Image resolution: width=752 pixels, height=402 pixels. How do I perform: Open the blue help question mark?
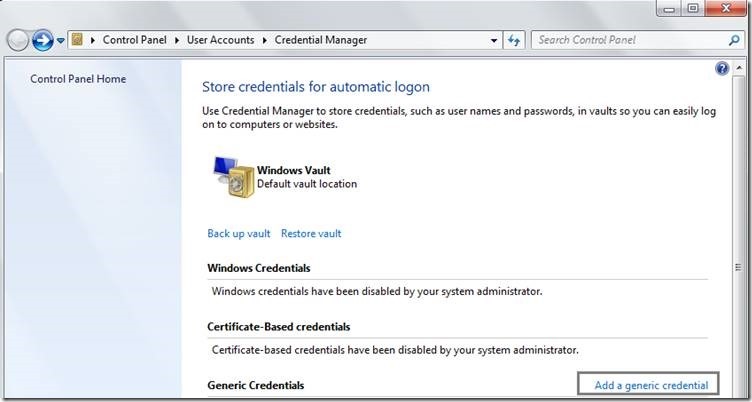pos(722,69)
